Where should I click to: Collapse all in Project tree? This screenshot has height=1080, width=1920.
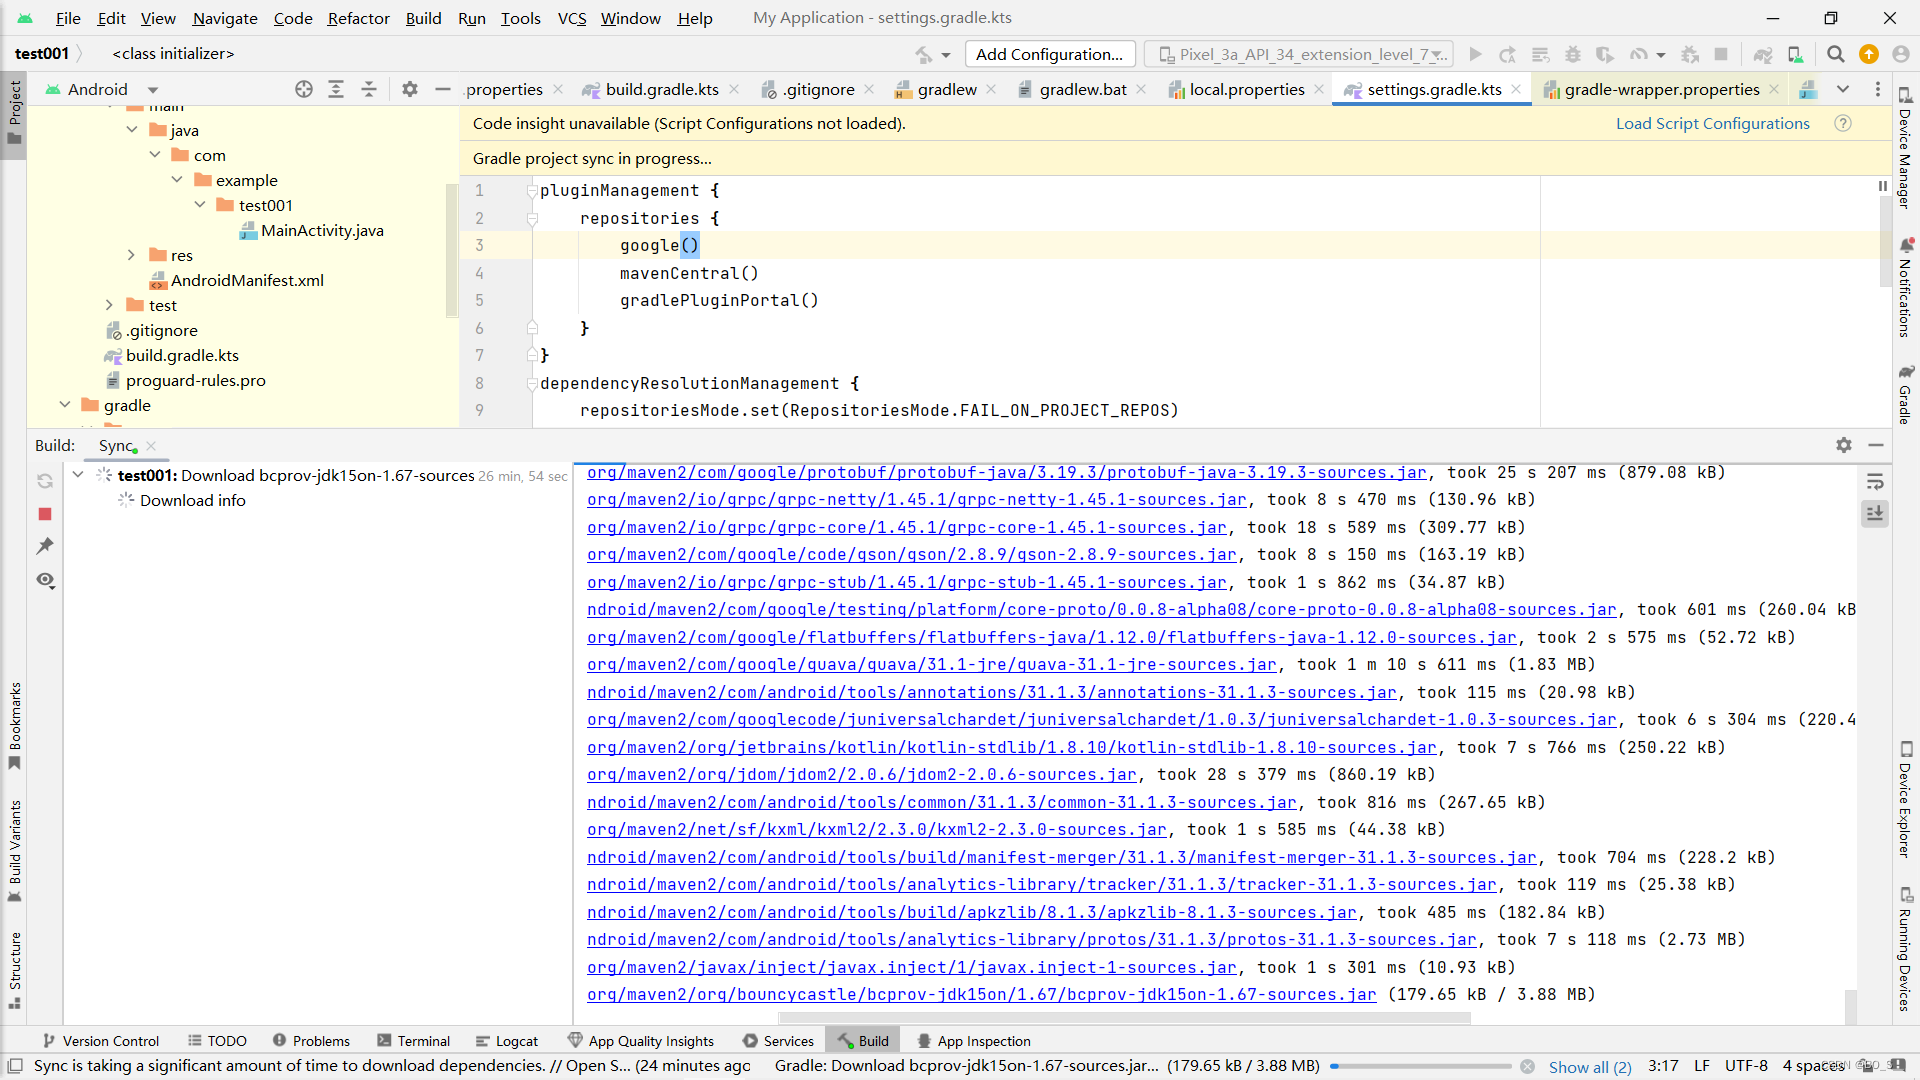click(x=369, y=89)
